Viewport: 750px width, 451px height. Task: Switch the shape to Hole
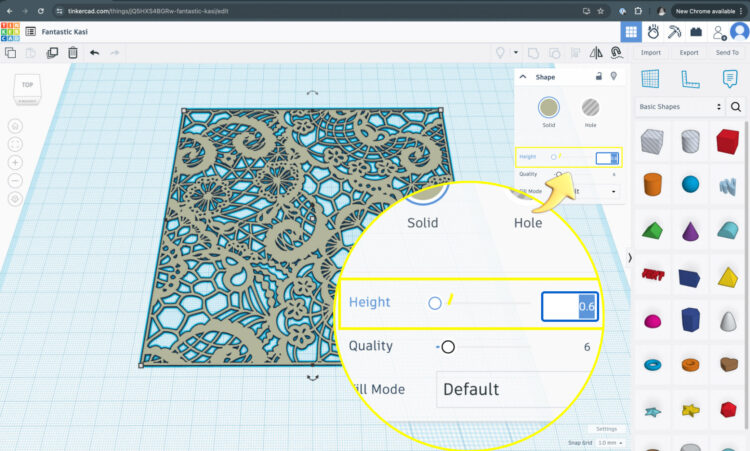(592, 107)
